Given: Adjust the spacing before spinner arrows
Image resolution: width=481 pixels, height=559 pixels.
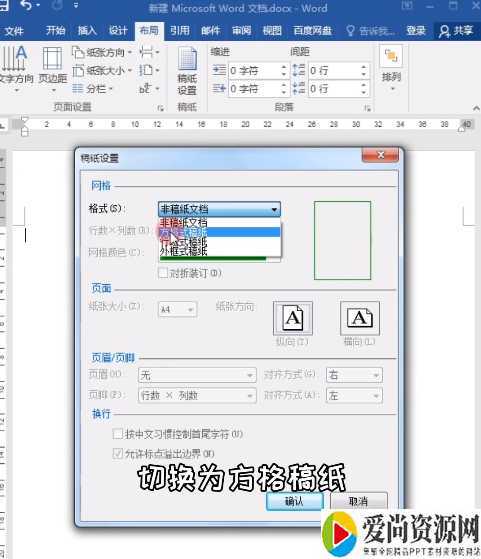Looking at the screenshot, I should (x=364, y=71).
